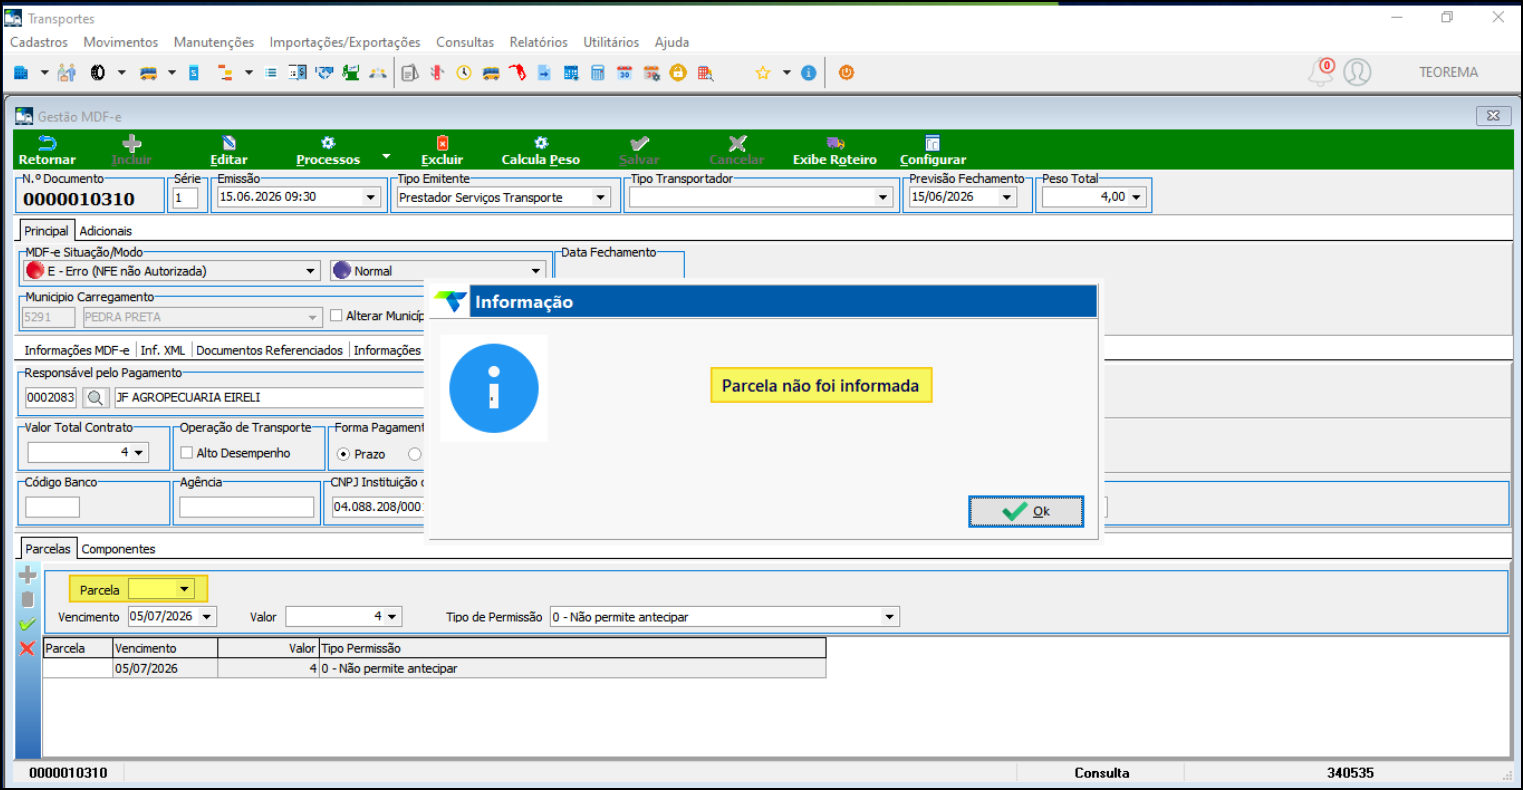
Task: Click the Retornar arrow icon
Action: pyautogui.click(x=47, y=143)
